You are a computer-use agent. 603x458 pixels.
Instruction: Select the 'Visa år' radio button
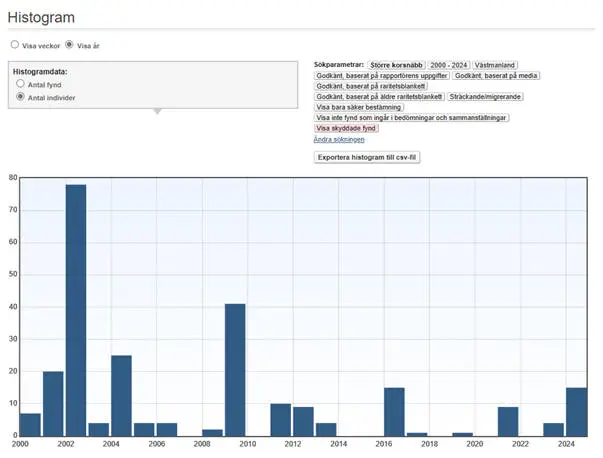click(x=69, y=45)
